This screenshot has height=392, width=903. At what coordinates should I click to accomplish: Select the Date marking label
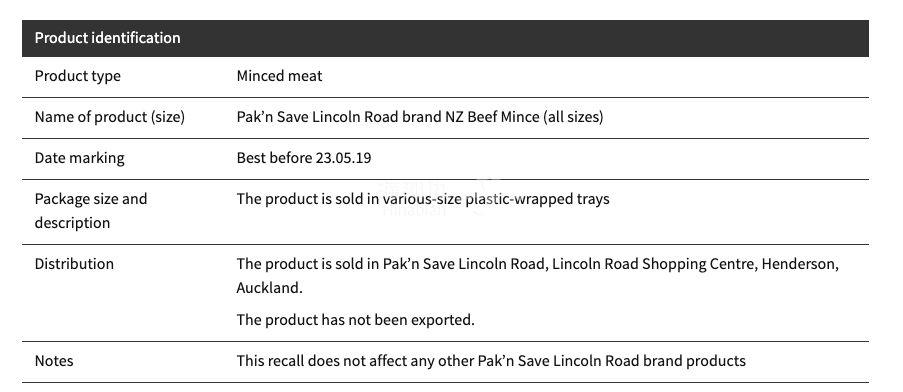click(x=79, y=158)
